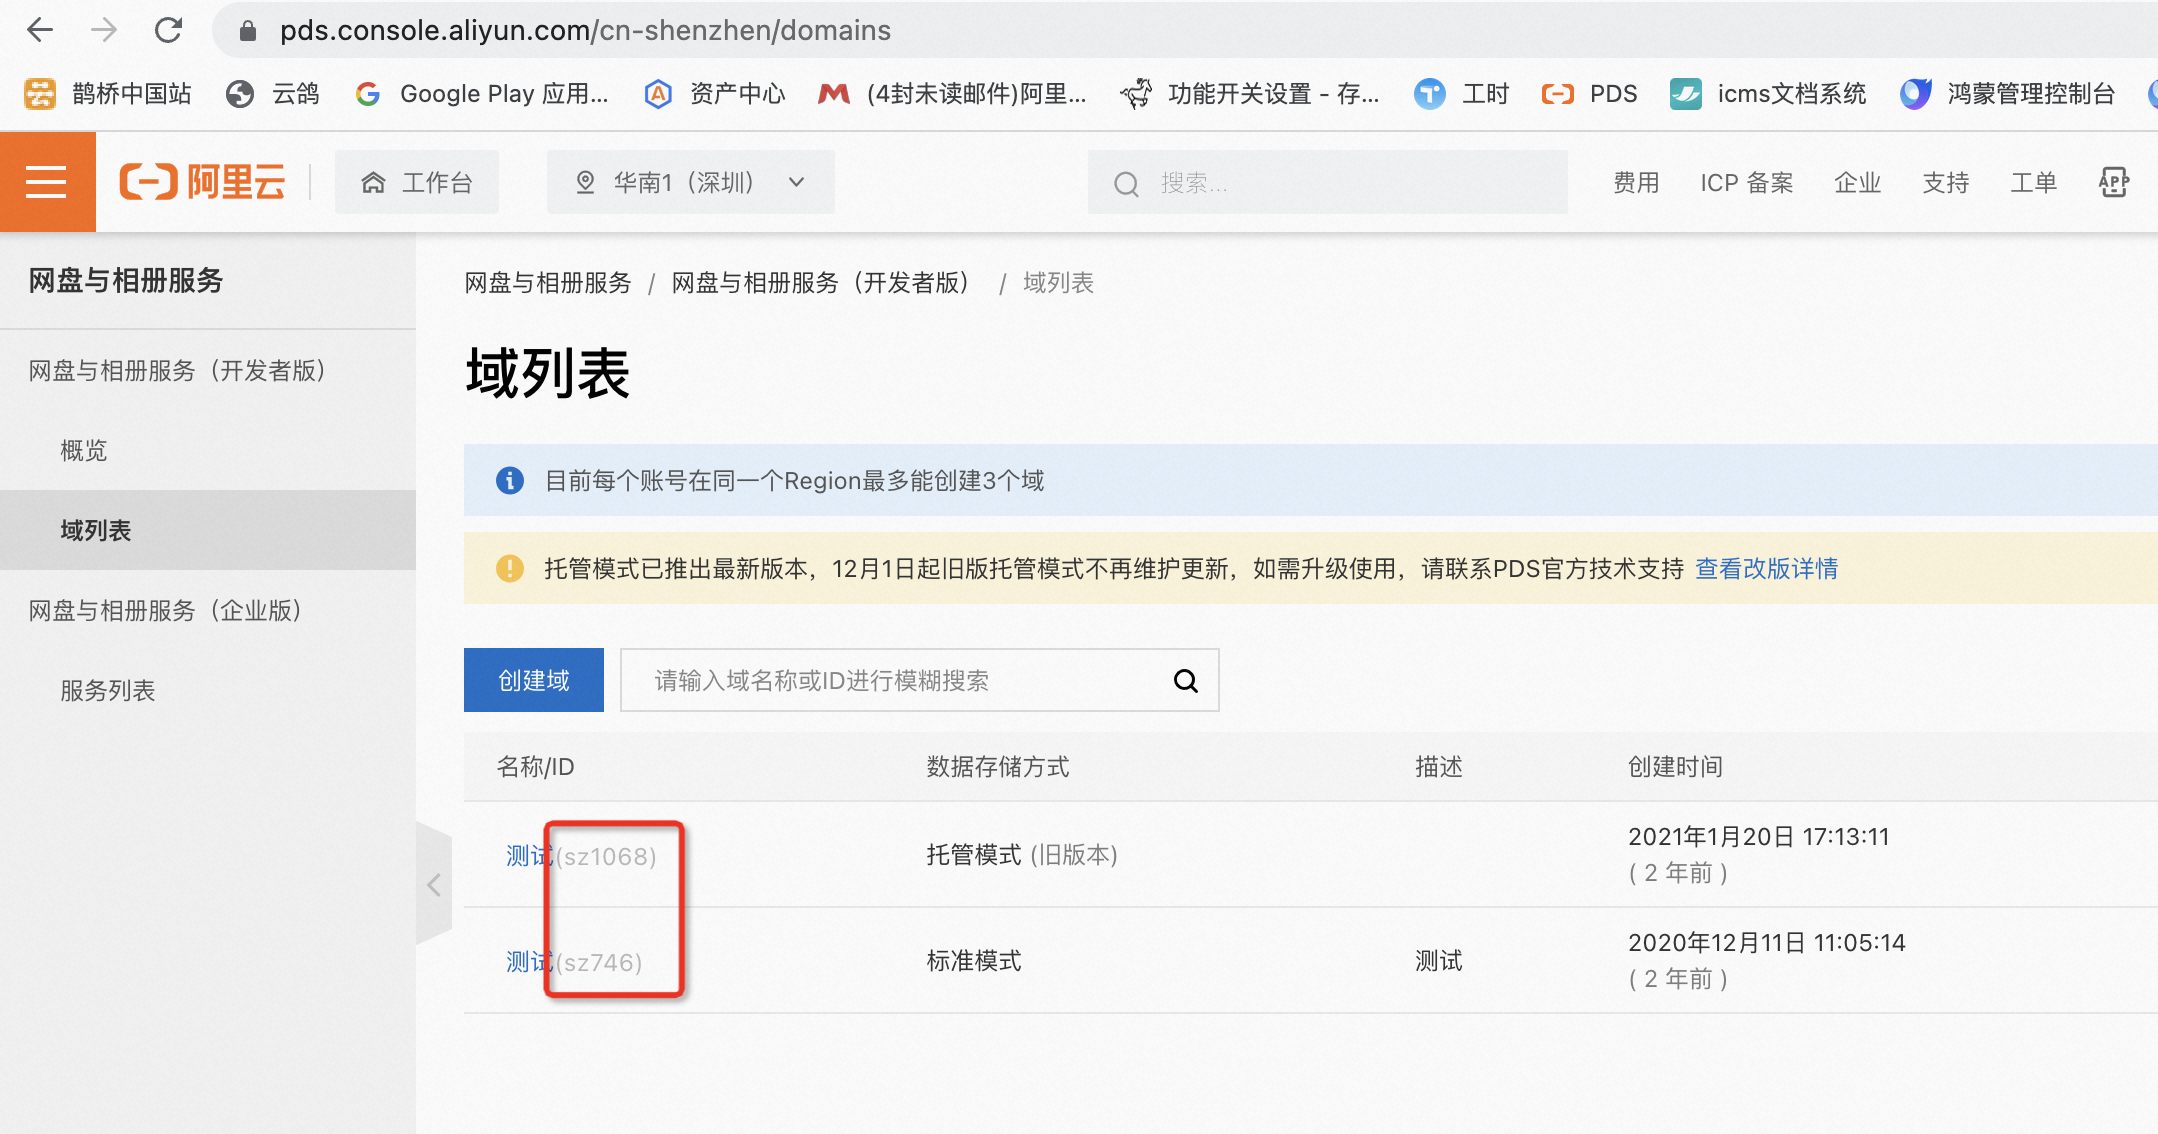The image size is (2158, 1134).
Task: Open the 工时 bookmark
Action: 1461,94
